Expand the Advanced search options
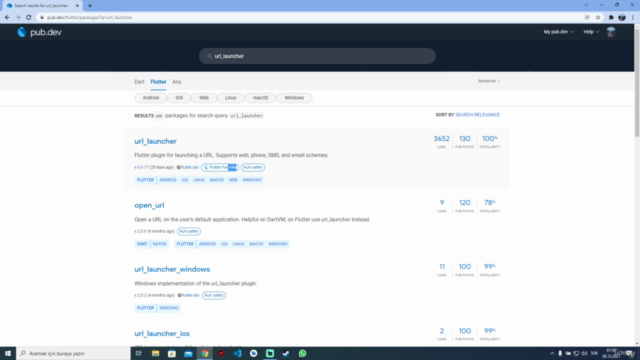Viewport: 640px width, 360px height. point(489,81)
